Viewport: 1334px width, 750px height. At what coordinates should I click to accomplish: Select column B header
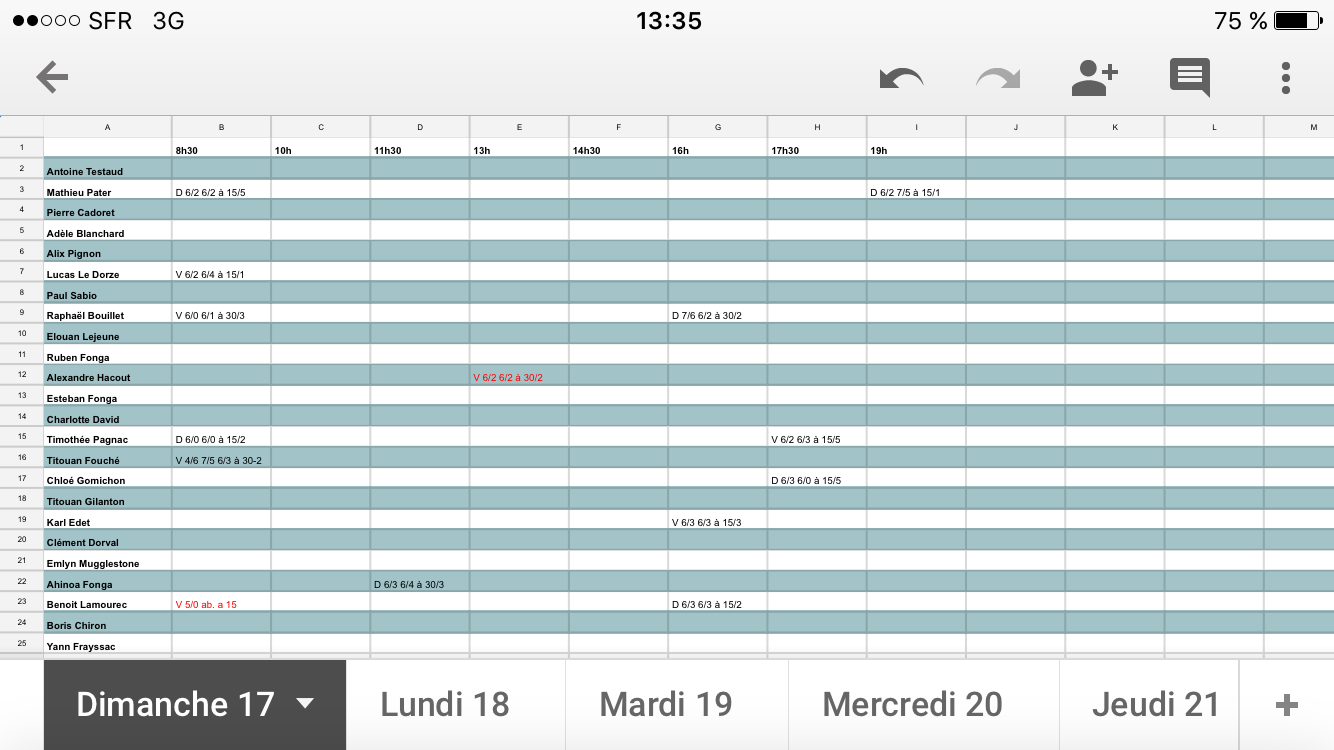(x=221, y=127)
